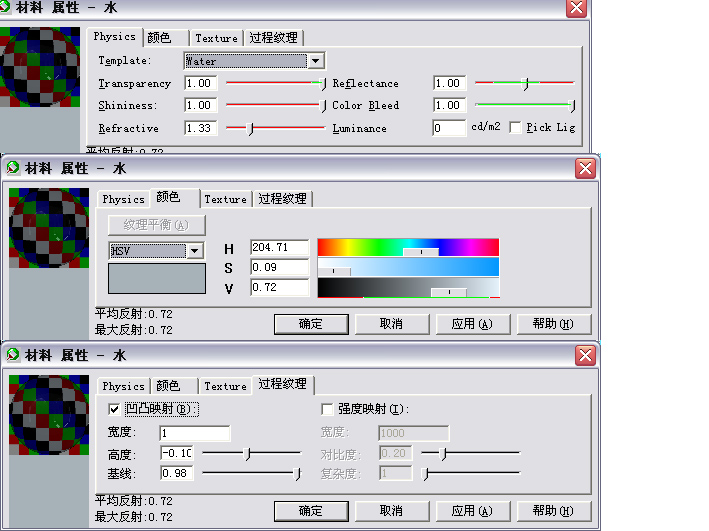The width and height of the screenshot is (709, 531).
Task: Click the gray color preview swatch
Action: pos(157,279)
